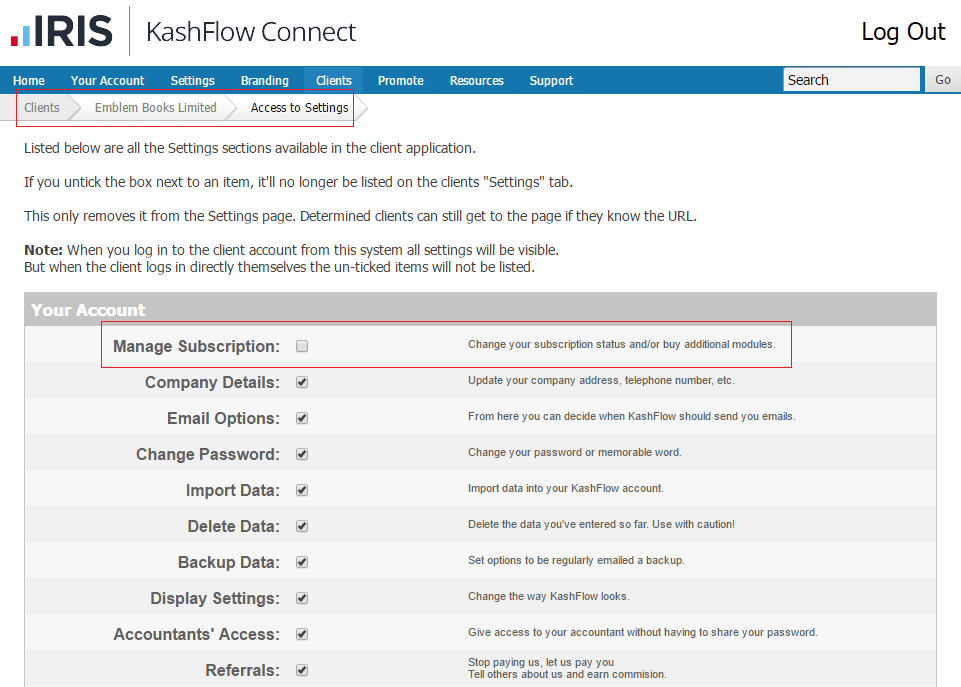Screen dimensions: 961x687
Task: Untick the Delete Data checkbox
Action: pos(302,526)
